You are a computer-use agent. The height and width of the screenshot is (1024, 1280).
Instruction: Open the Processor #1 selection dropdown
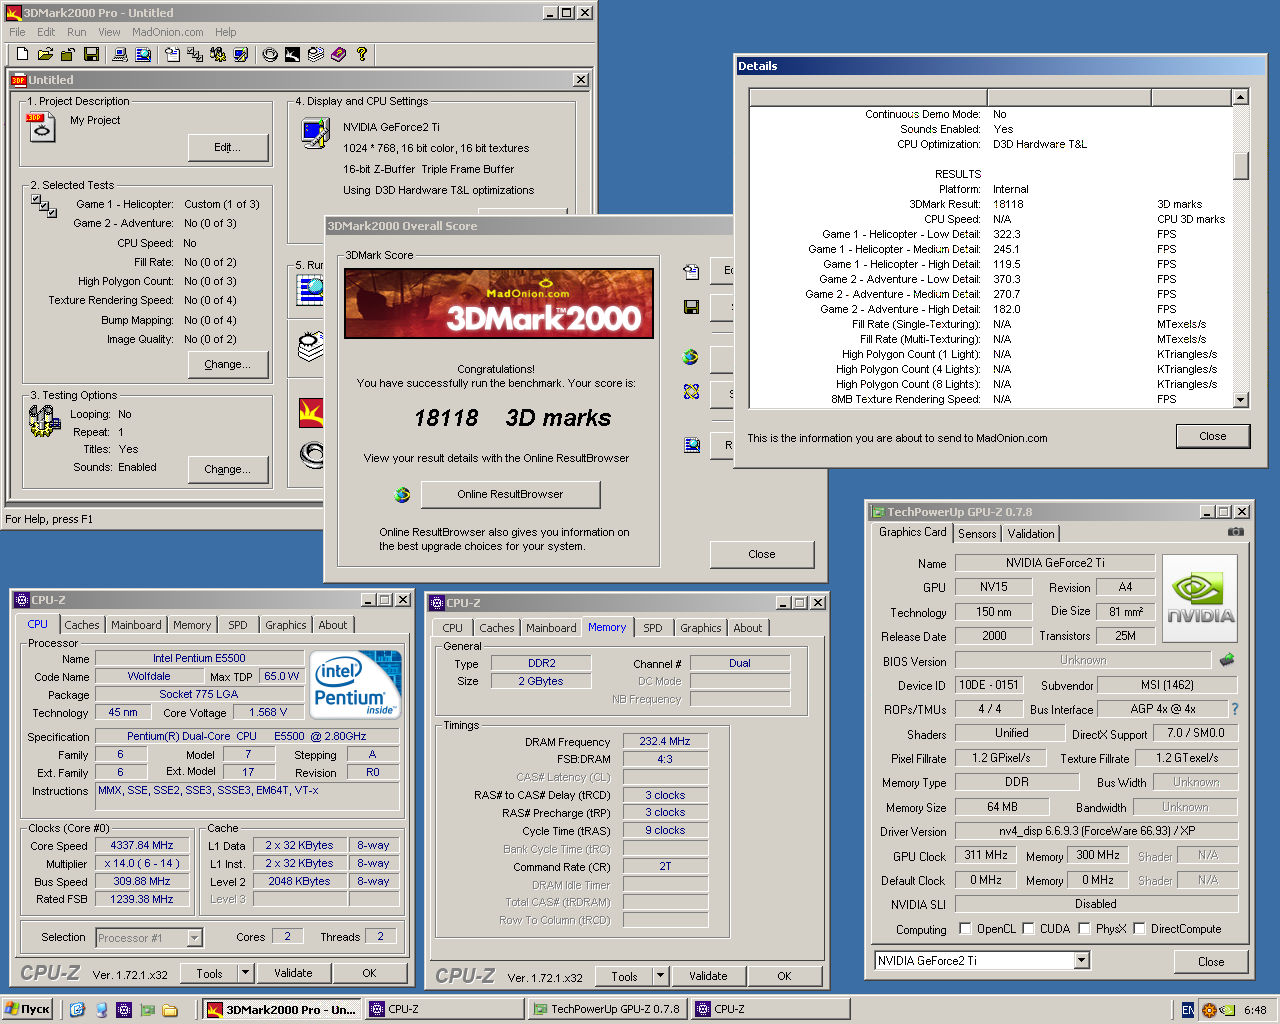194,938
